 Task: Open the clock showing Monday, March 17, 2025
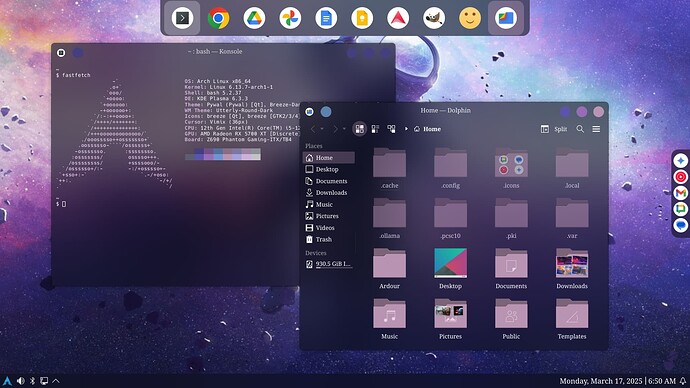[617, 381]
